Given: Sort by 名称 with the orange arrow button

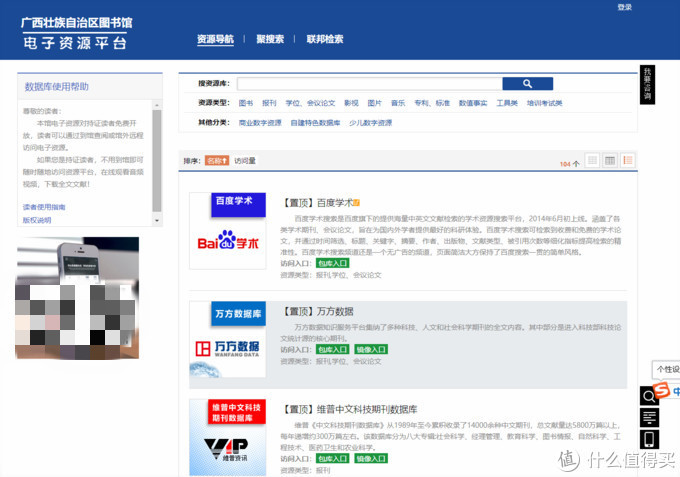Looking at the screenshot, I should click(x=217, y=161).
